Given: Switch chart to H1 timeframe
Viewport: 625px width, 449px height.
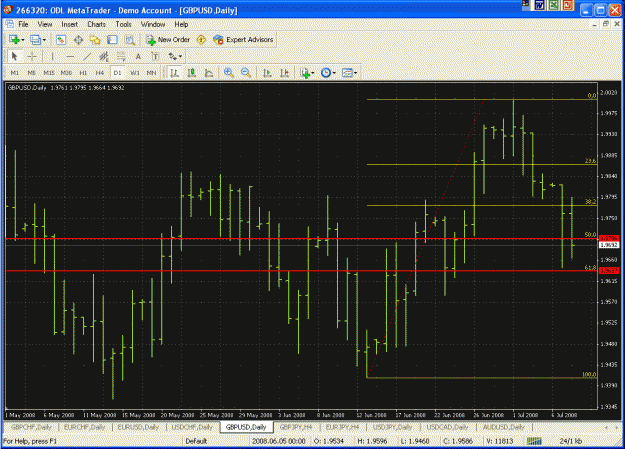Looking at the screenshot, I should tap(83, 73).
